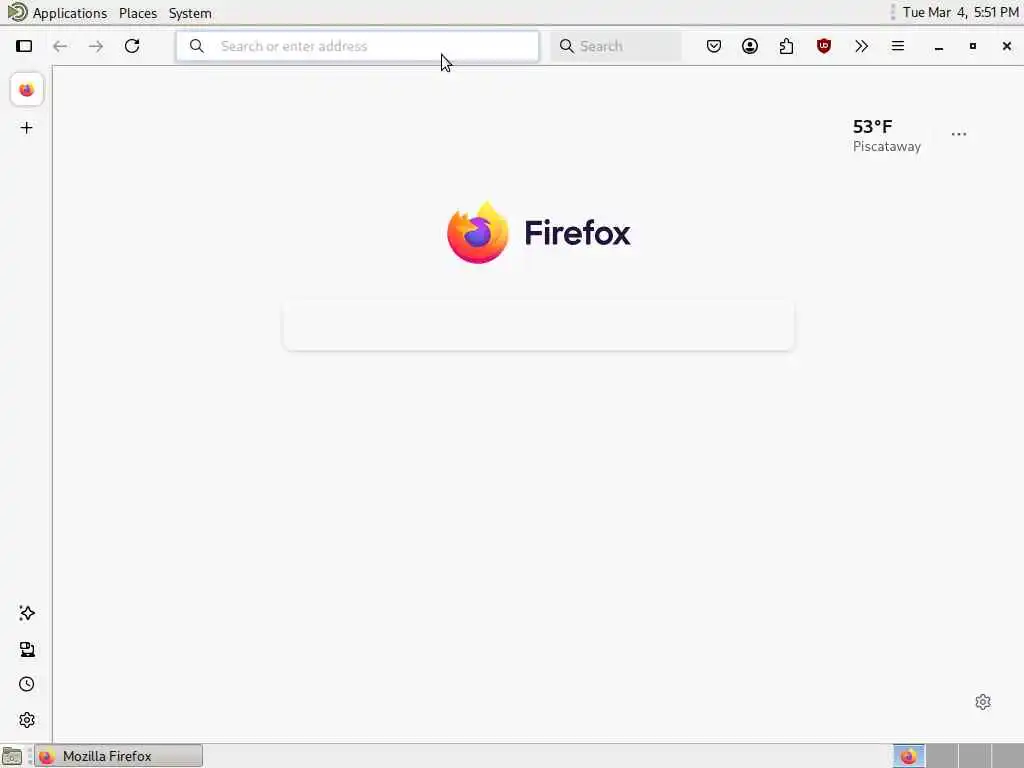The image size is (1024, 768).
Task: Open the uBlock Origin shield icon
Action: click(824, 46)
